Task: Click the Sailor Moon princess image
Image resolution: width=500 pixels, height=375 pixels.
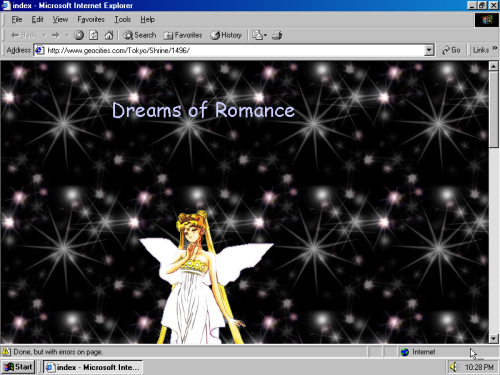Action: click(207, 277)
